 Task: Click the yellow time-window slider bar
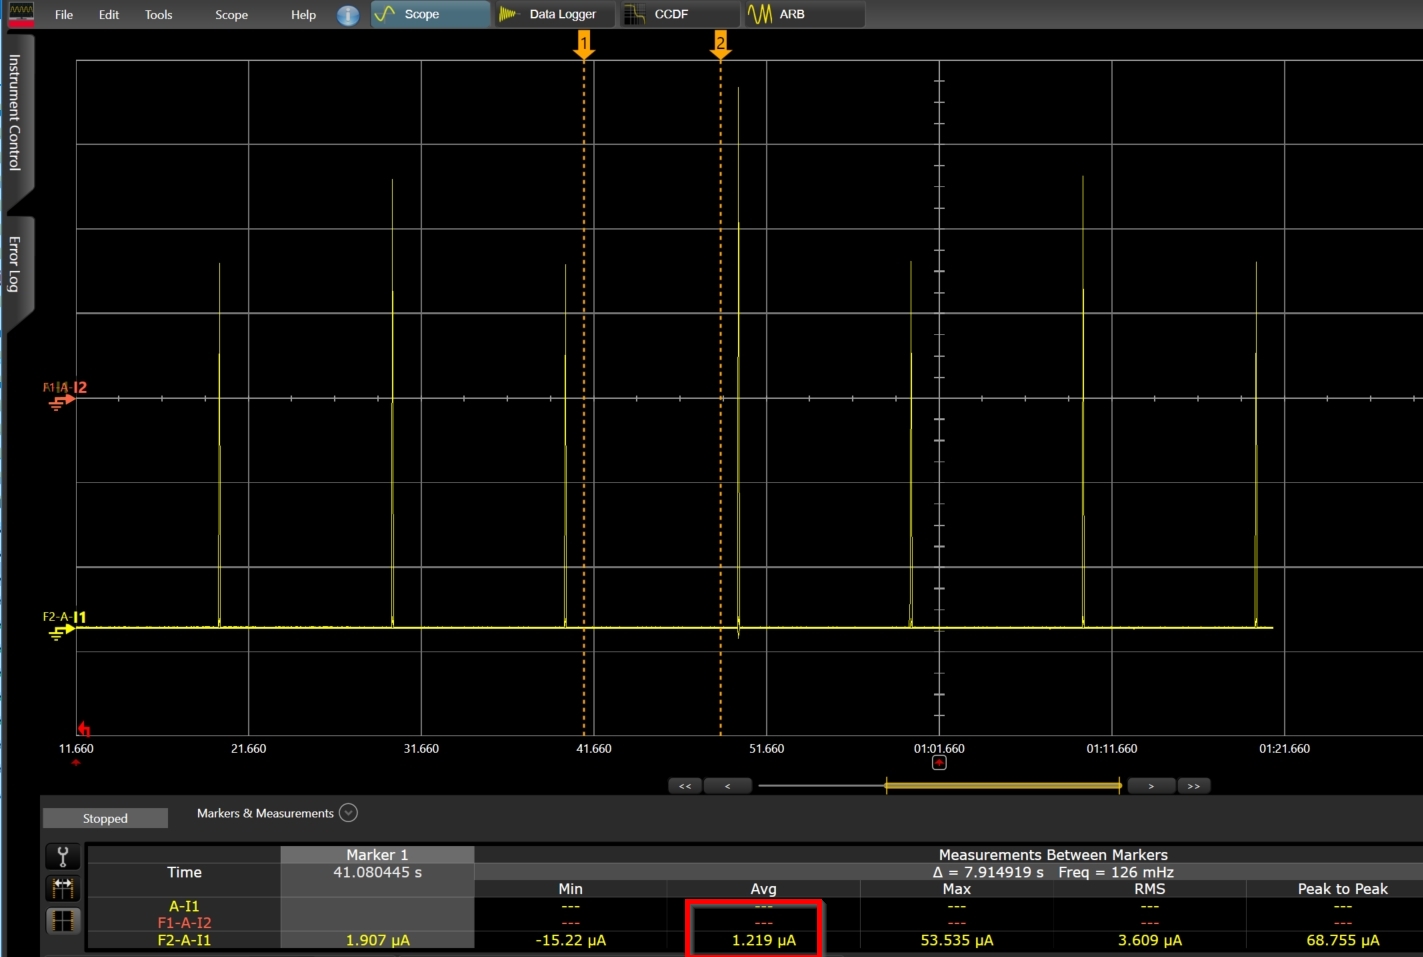(1003, 786)
